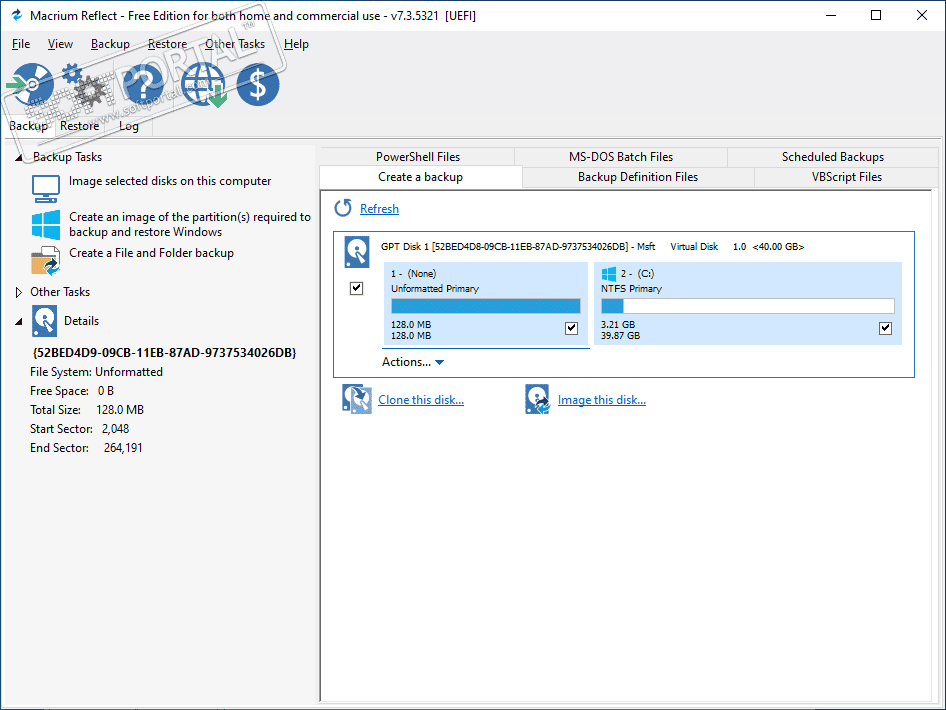Click the Refresh link

coord(379,209)
